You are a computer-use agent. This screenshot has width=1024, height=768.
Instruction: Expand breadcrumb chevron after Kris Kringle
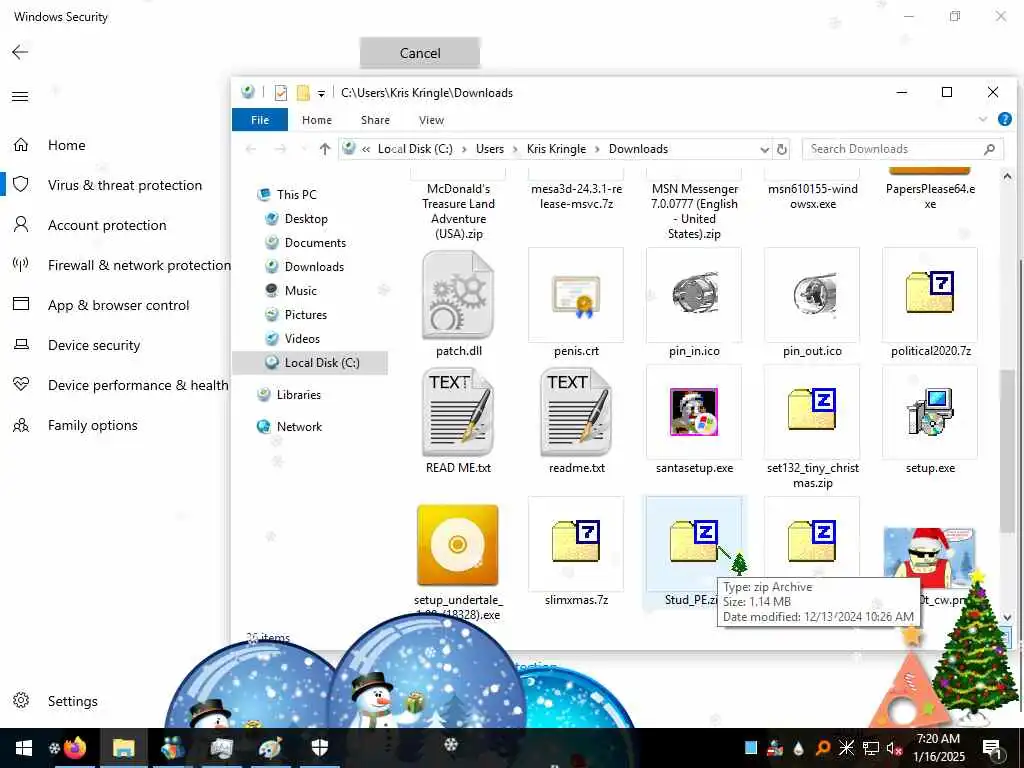598,149
